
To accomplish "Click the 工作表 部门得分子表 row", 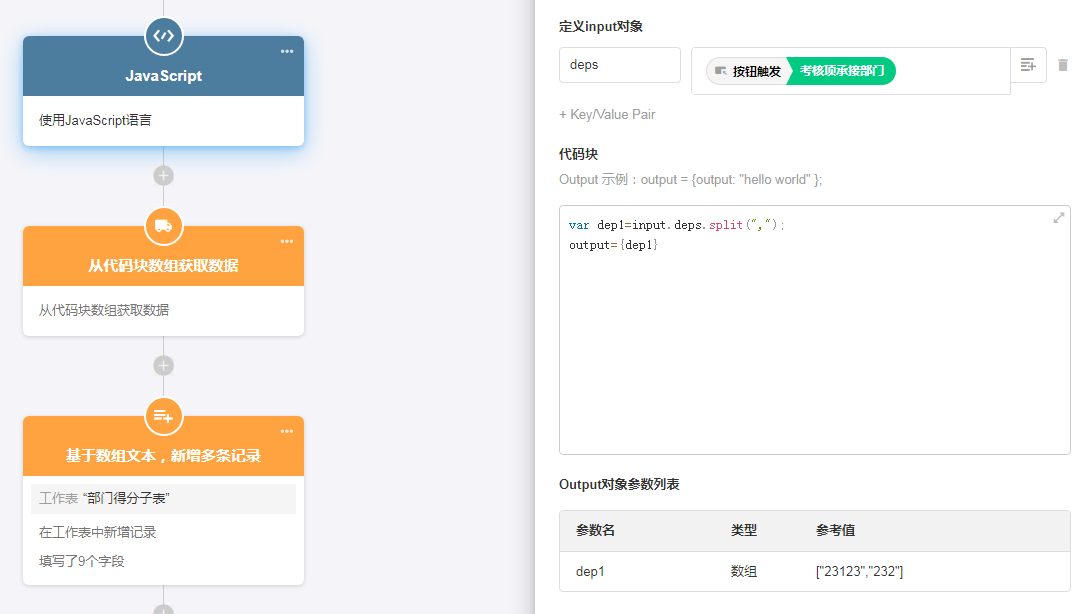I will click(x=163, y=498).
